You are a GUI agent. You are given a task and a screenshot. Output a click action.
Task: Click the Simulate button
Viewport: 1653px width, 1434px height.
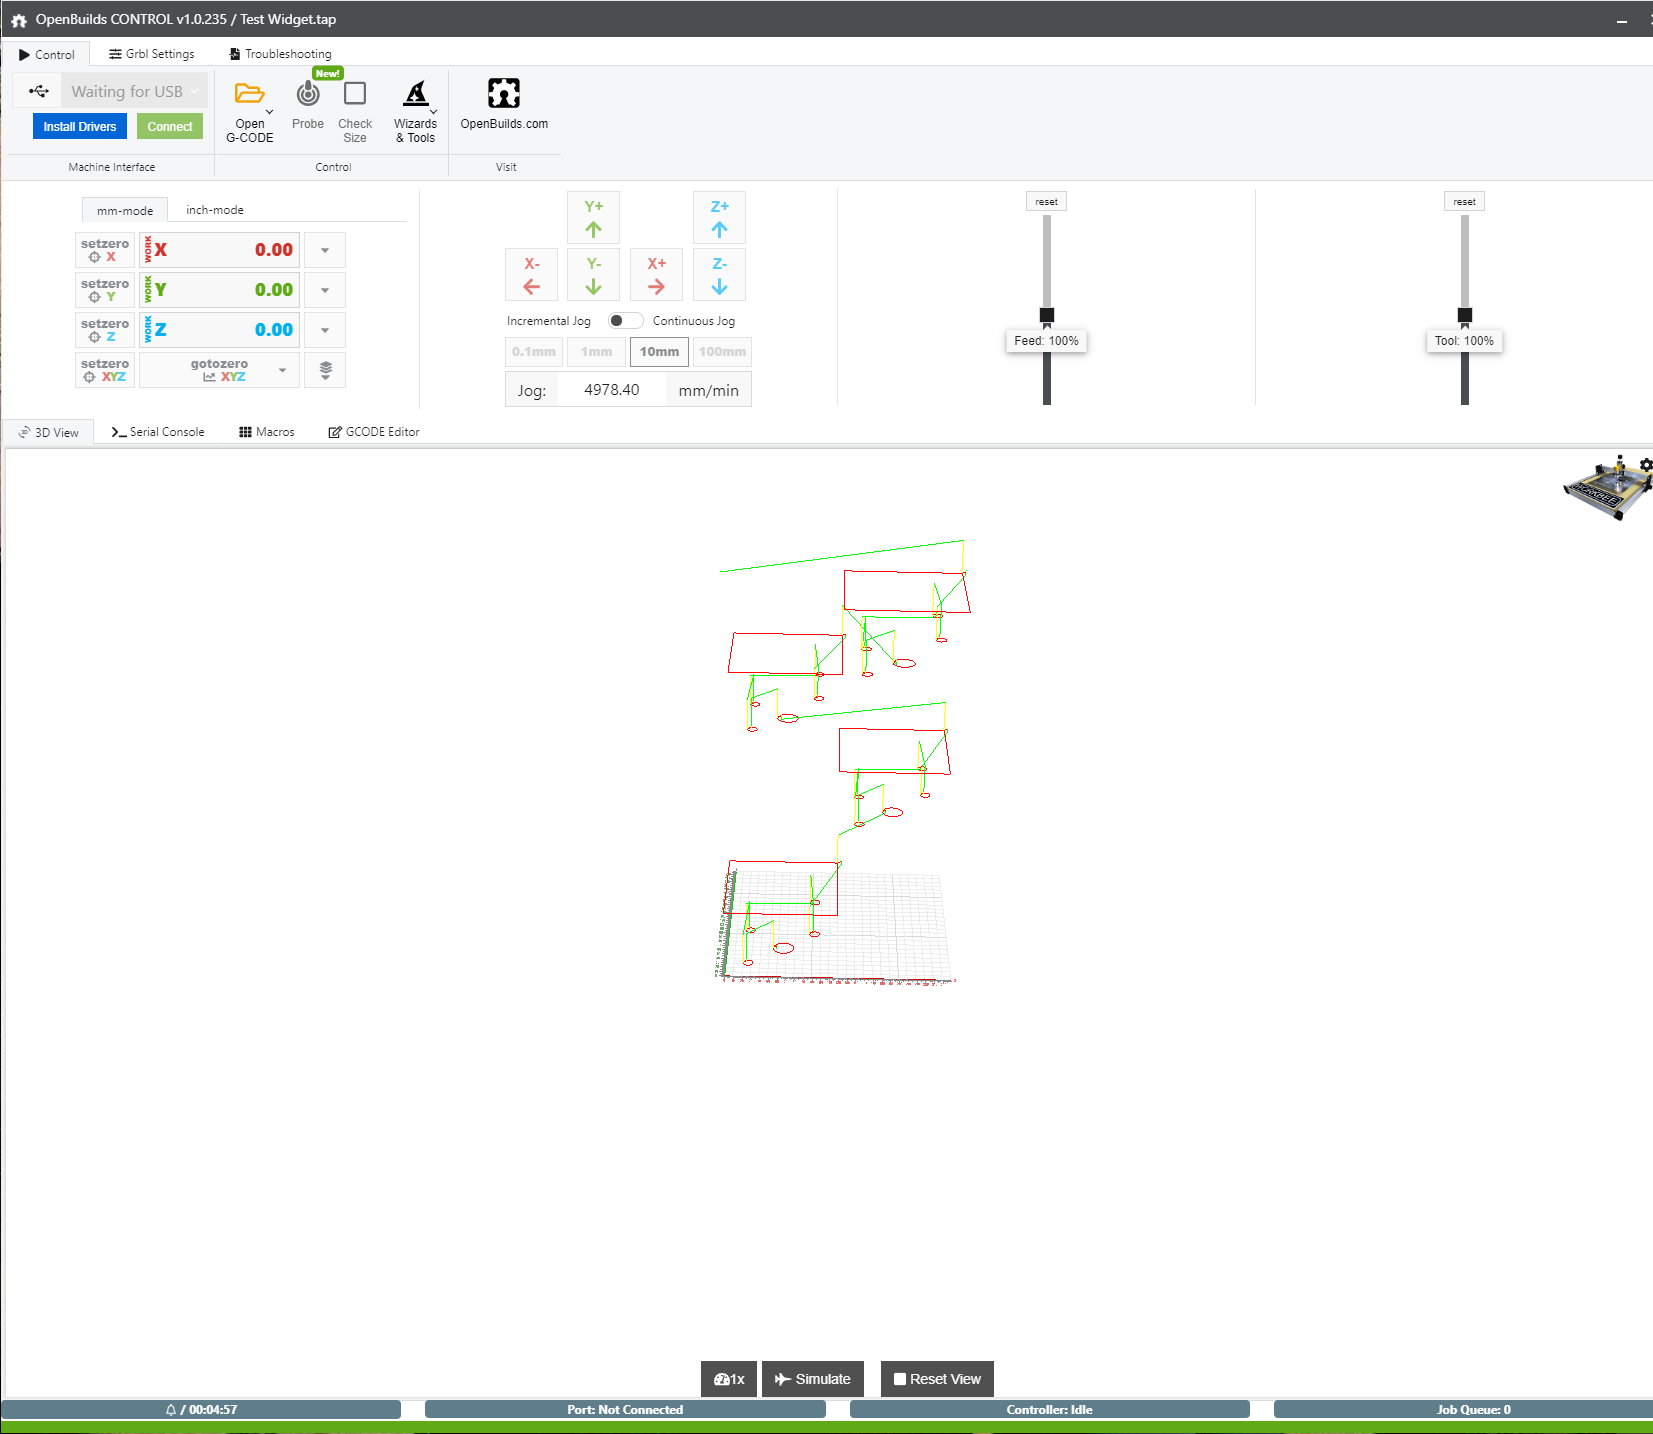point(812,1379)
